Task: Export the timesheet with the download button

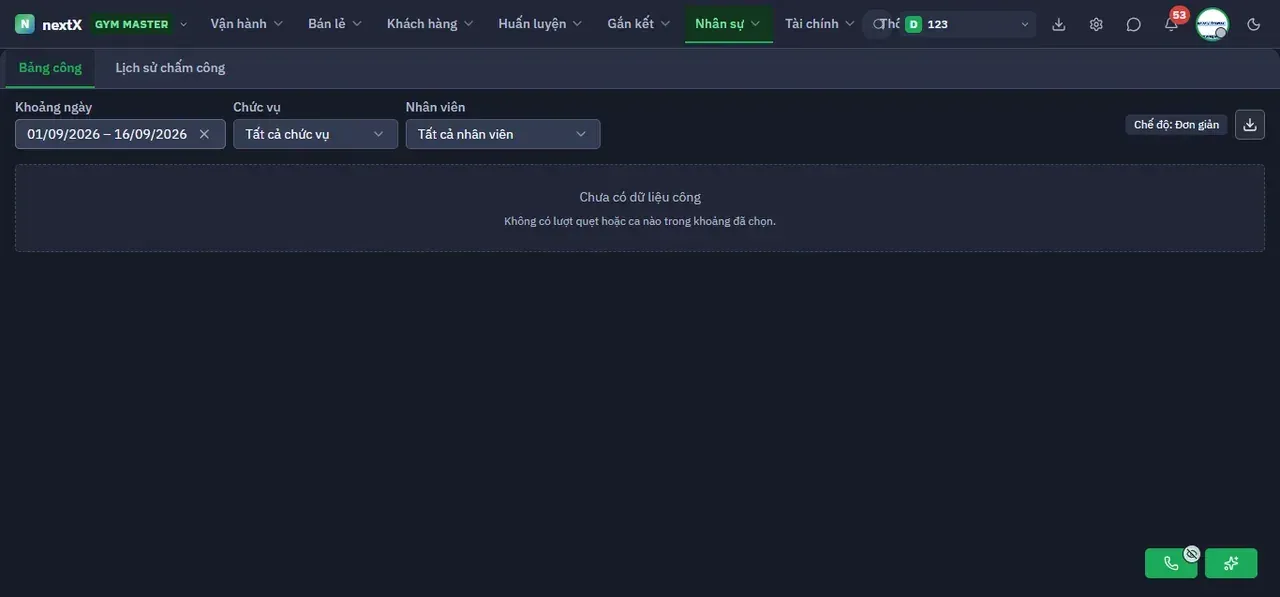Action: pos(1250,125)
